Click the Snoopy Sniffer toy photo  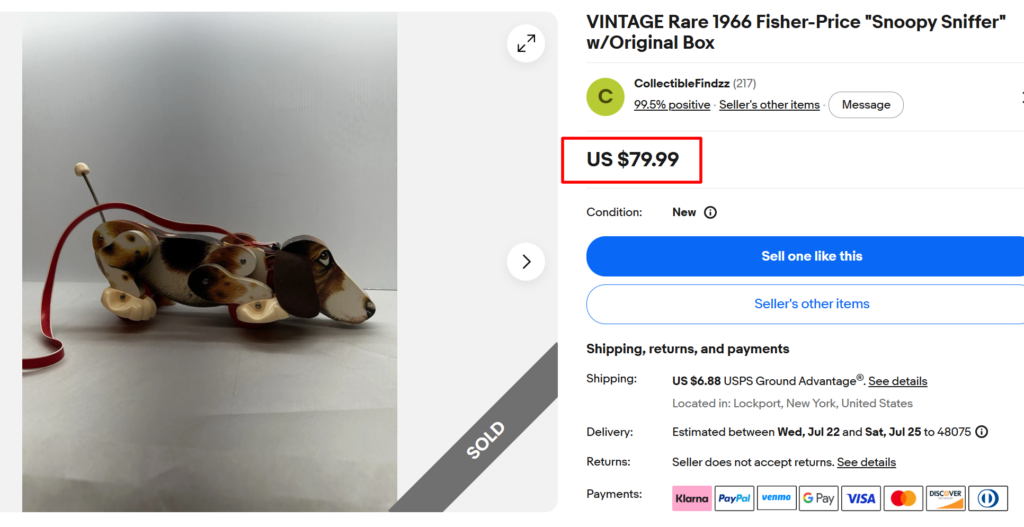pos(210,262)
